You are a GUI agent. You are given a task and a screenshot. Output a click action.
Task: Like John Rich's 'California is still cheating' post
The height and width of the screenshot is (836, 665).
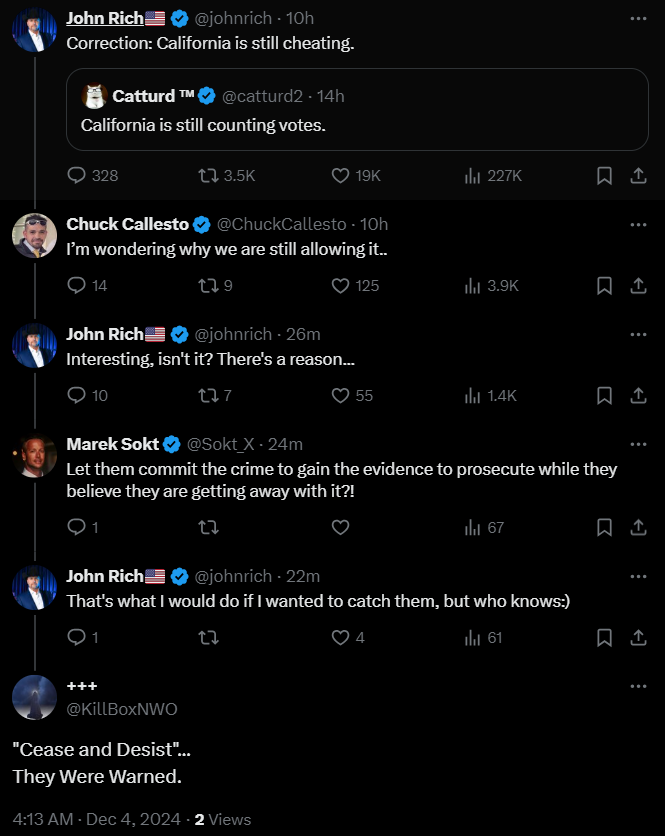coord(341,175)
